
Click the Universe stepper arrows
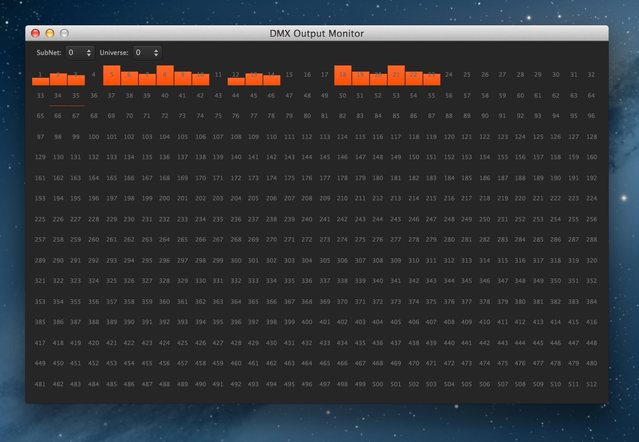pyautogui.click(x=156, y=53)
